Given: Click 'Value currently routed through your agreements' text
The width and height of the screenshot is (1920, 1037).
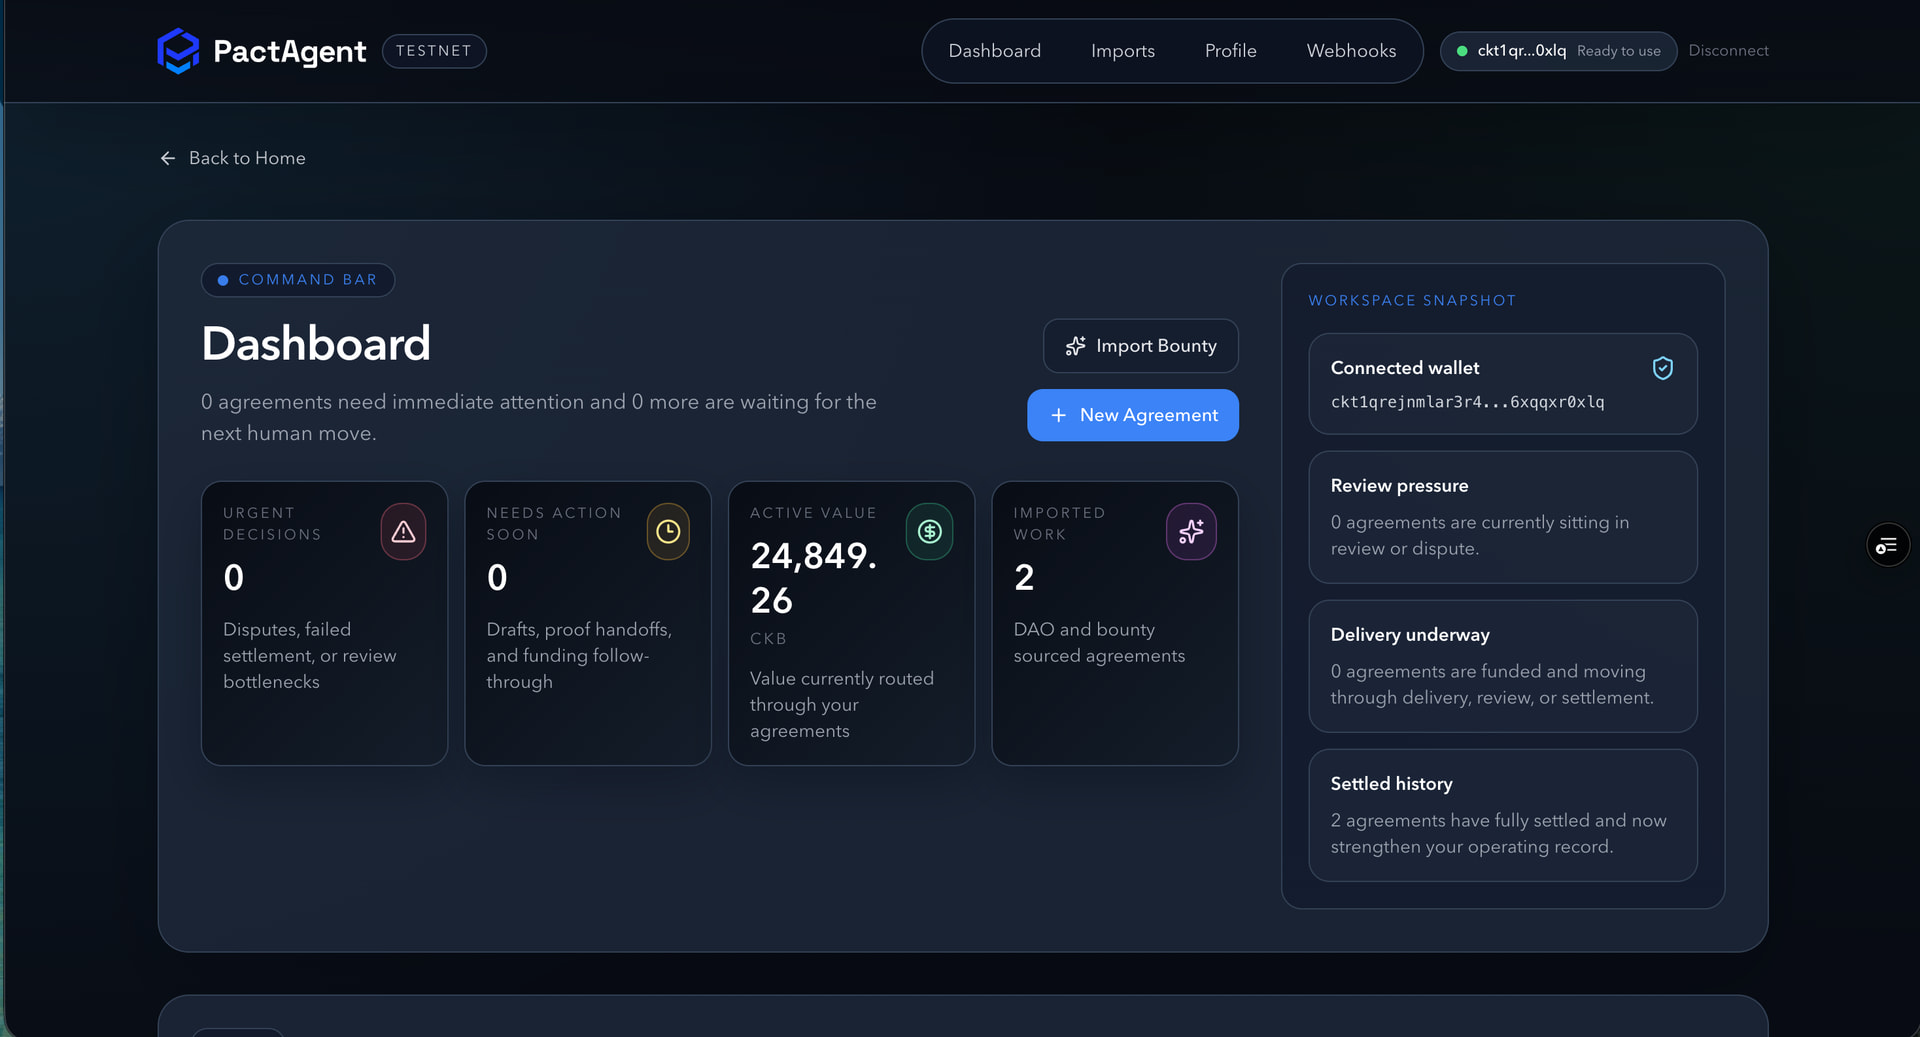Looking at the screenshot, I should coord(842,705).
